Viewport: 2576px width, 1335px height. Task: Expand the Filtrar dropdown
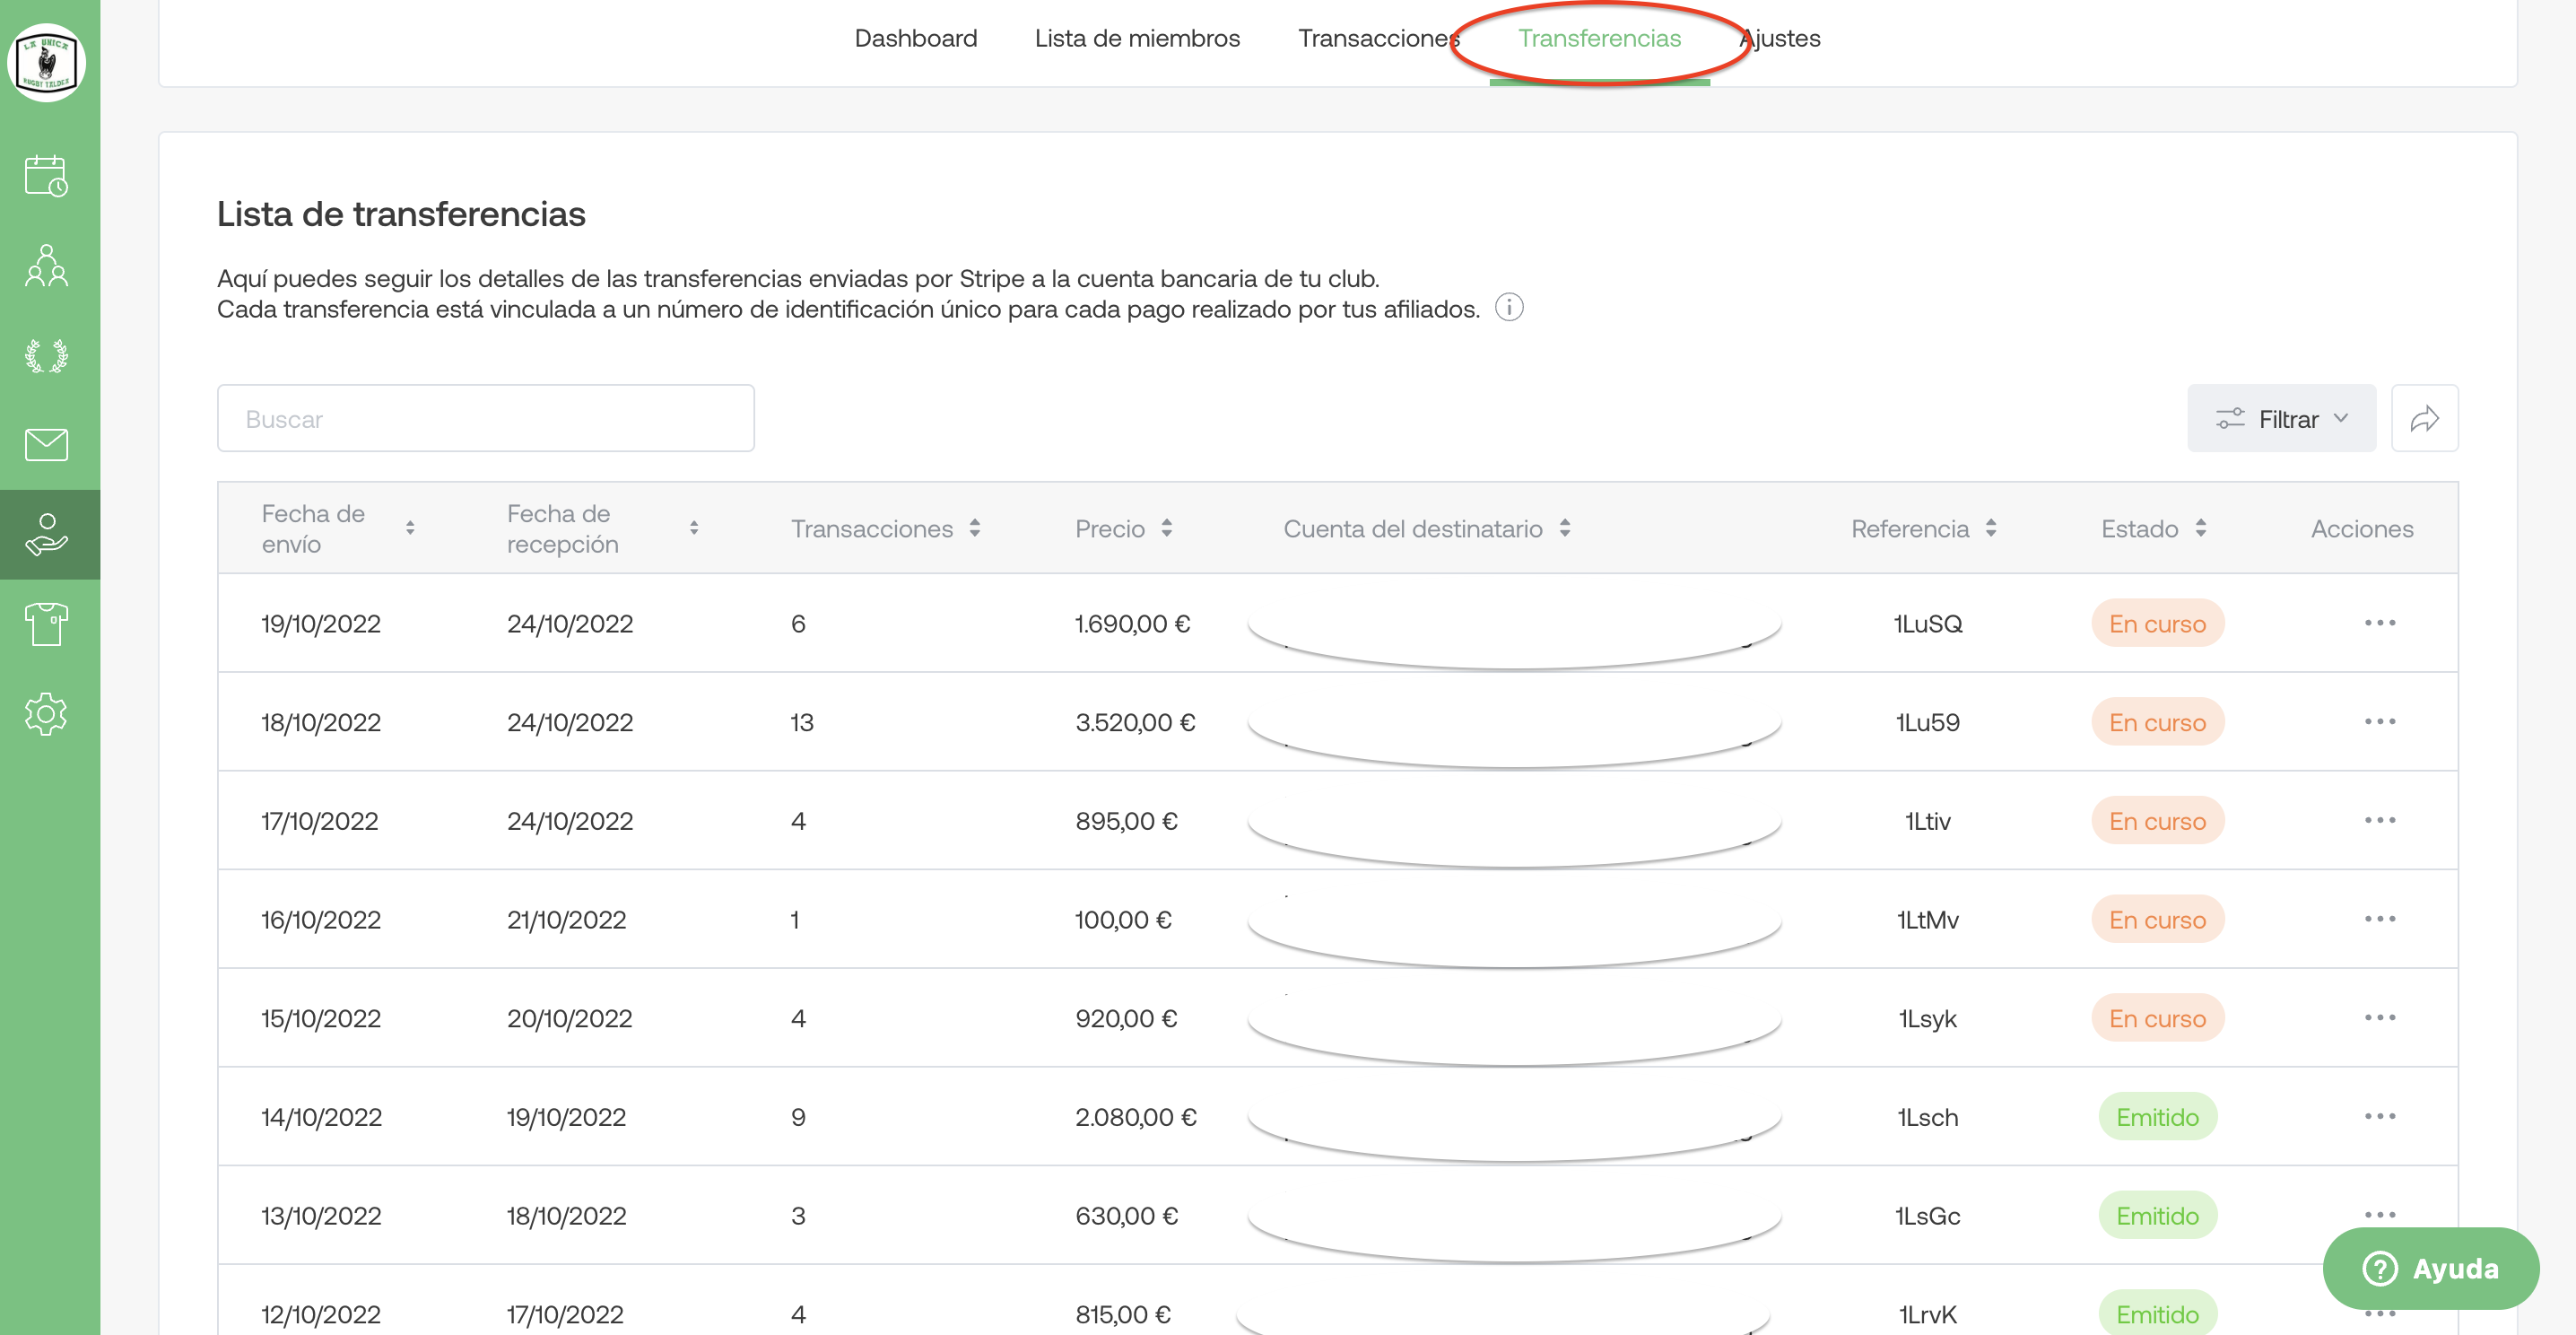tap(2281, 419)
